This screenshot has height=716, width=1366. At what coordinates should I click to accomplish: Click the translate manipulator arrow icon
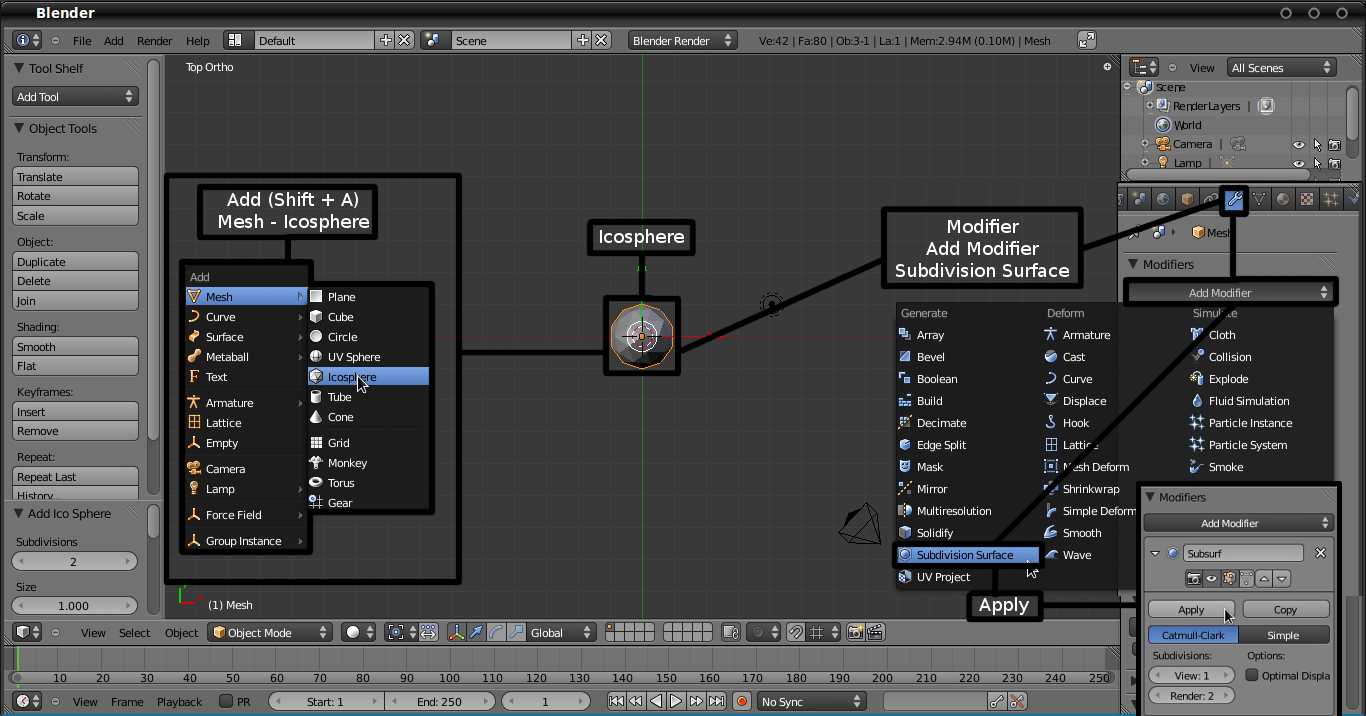click(477, 632)
